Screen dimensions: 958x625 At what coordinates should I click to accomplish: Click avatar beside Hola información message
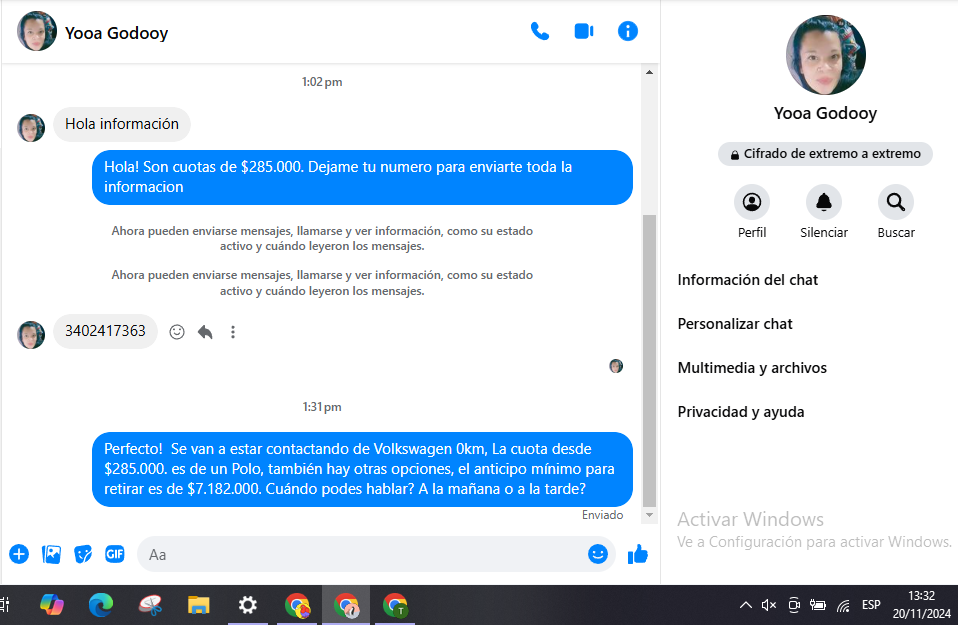(x=31, y=128)
